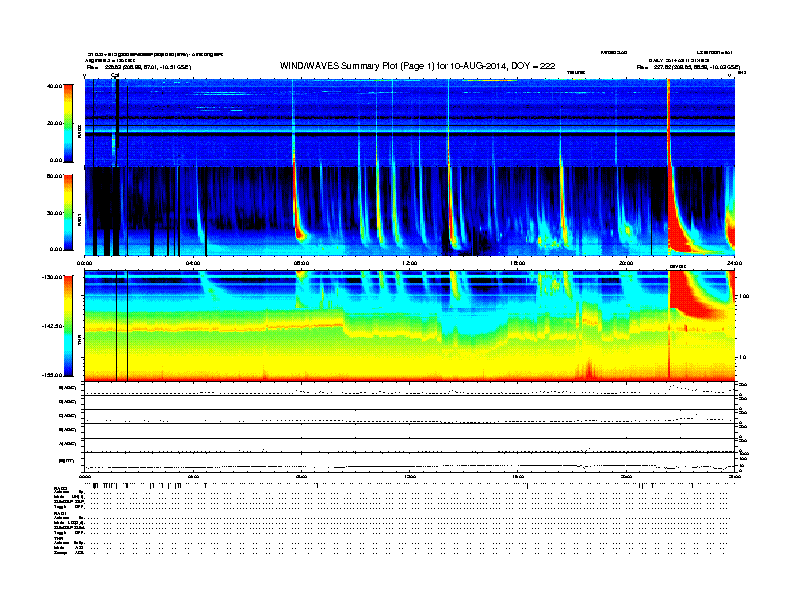Click the -130.00 label on the TNR scale

52,277
